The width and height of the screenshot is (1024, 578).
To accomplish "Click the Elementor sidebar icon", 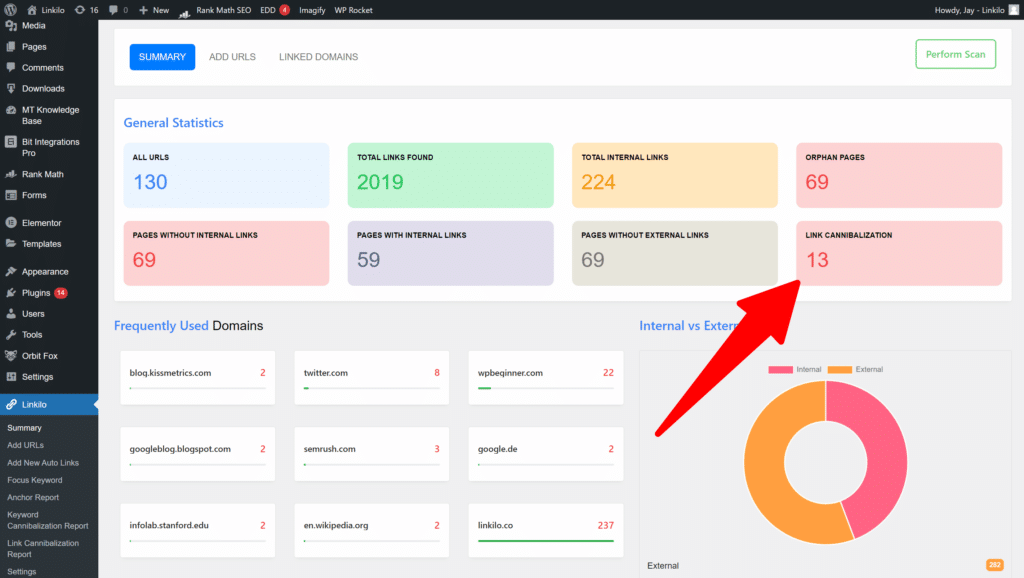I will pyautogui.click(x=11, y=223).
